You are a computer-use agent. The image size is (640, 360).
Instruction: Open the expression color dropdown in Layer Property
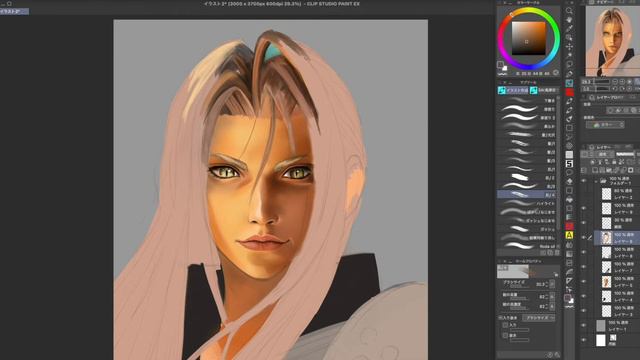pos(605,125)
